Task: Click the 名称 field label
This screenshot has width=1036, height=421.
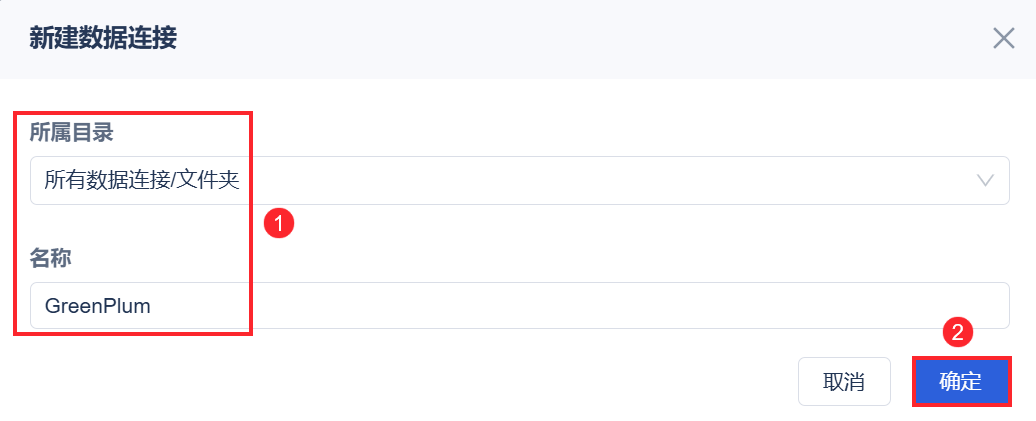Action: [x=50, y=258]
